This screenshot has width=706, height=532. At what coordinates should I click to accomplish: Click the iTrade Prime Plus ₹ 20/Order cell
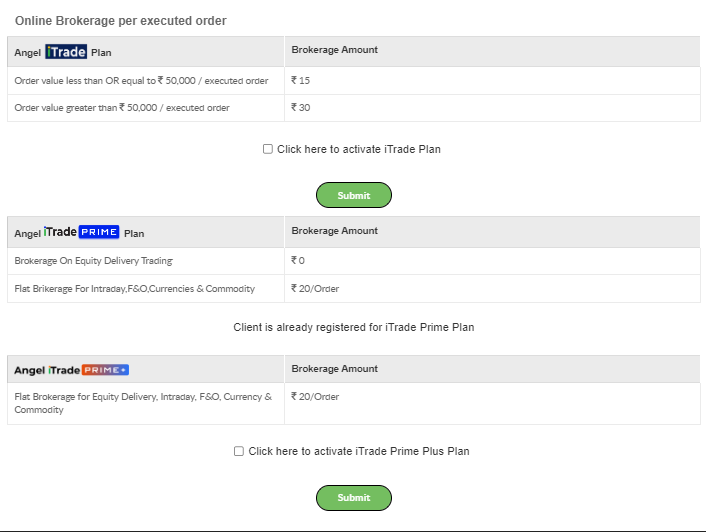(315, 397)
